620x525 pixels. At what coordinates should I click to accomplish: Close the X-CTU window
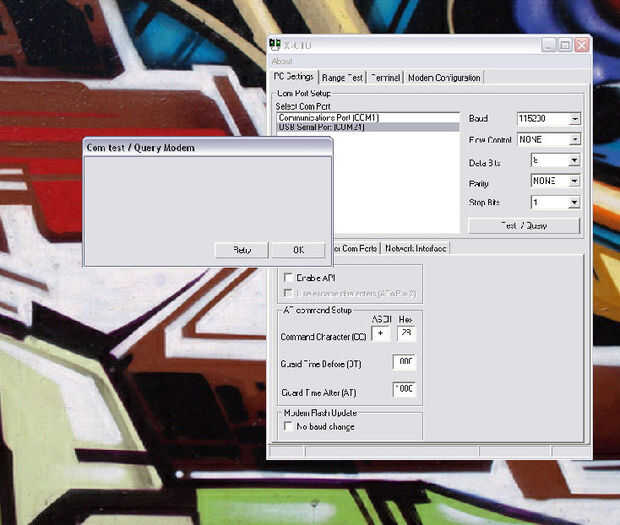(582, 45)
